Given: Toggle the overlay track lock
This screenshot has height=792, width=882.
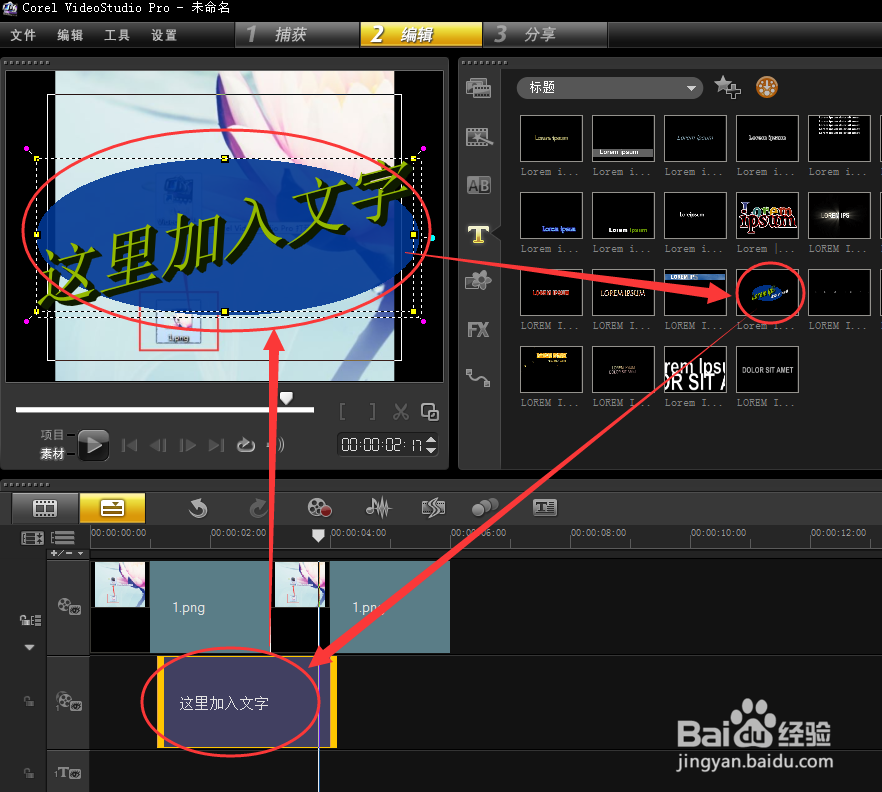Looking at the screenshot, I should 28,701.
